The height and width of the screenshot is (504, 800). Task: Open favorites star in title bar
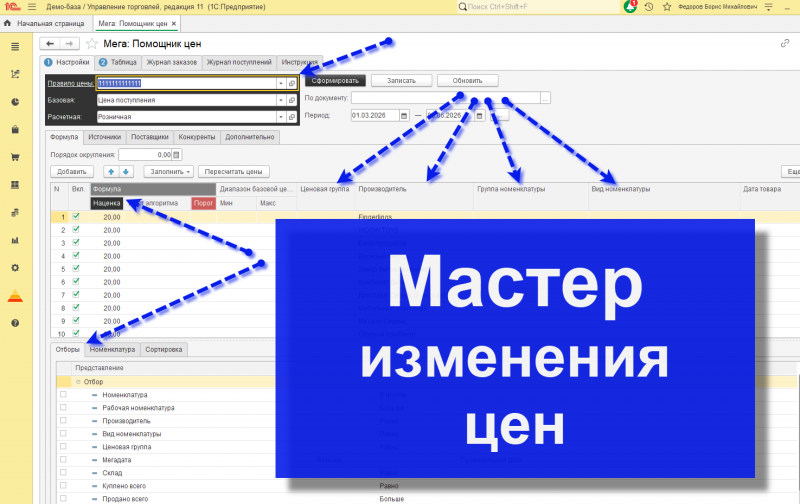(x=667, y=7)
